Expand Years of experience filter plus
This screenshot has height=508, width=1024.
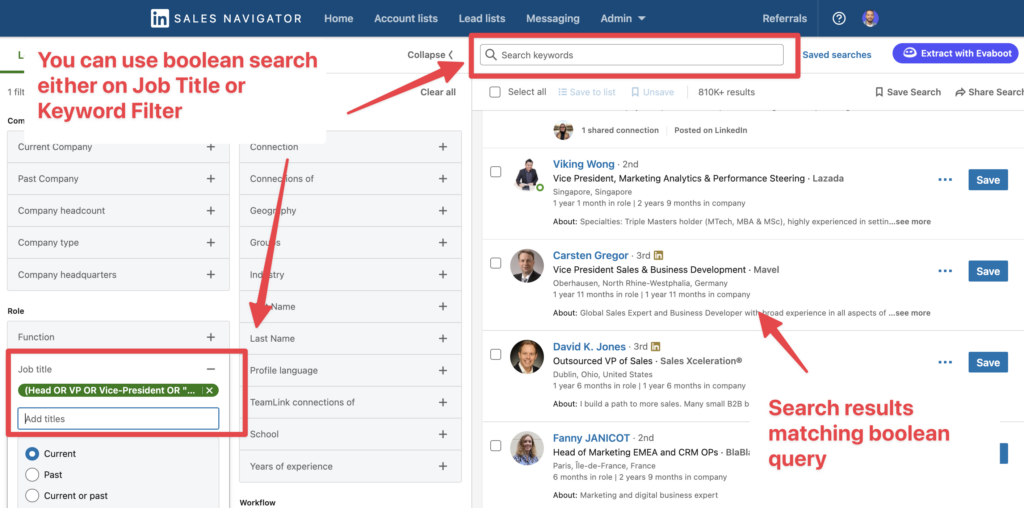pos(443,466)
